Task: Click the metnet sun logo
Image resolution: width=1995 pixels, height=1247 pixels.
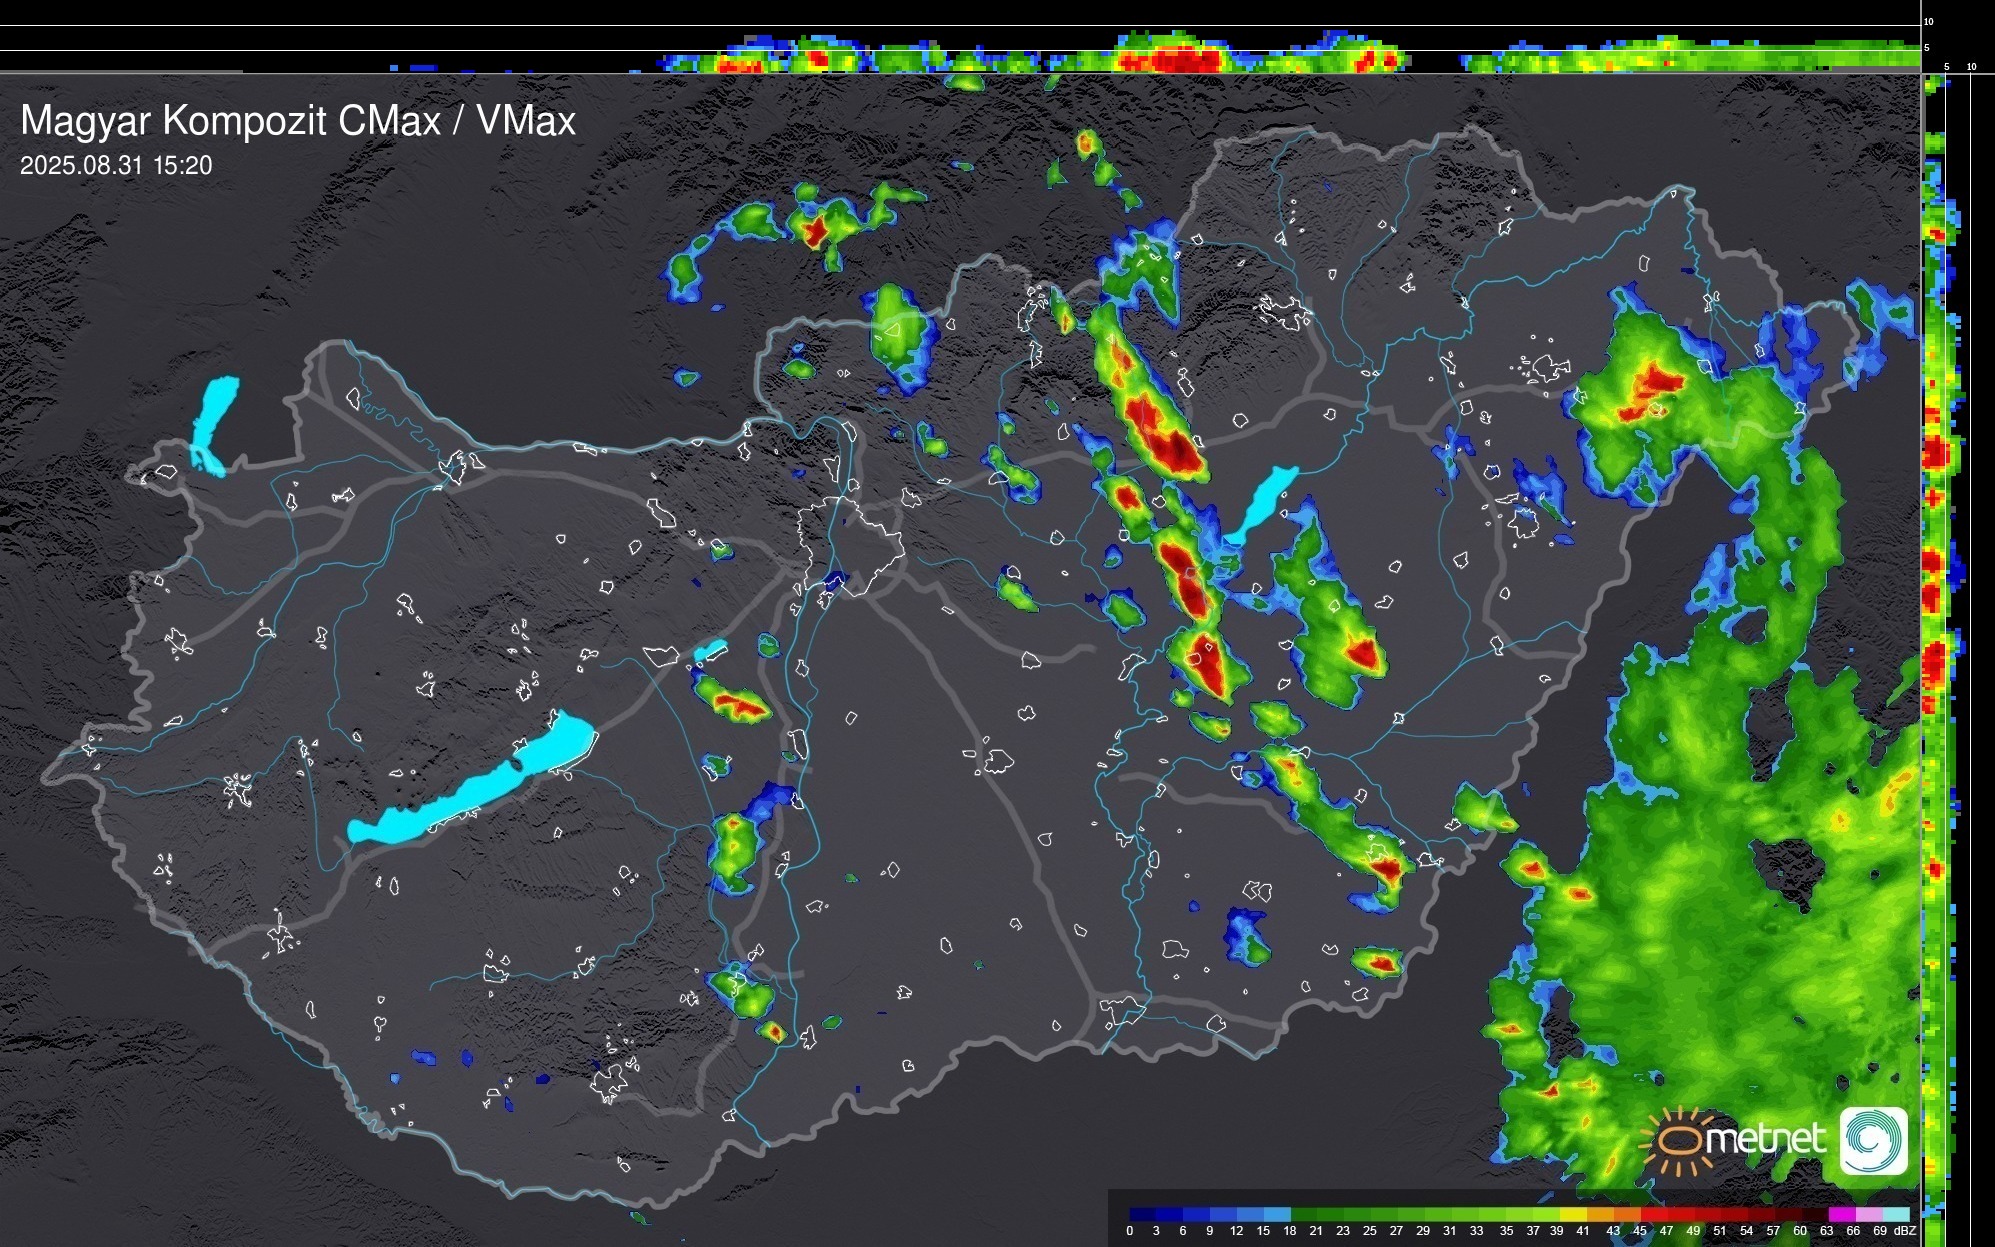Action: 1680,1141
